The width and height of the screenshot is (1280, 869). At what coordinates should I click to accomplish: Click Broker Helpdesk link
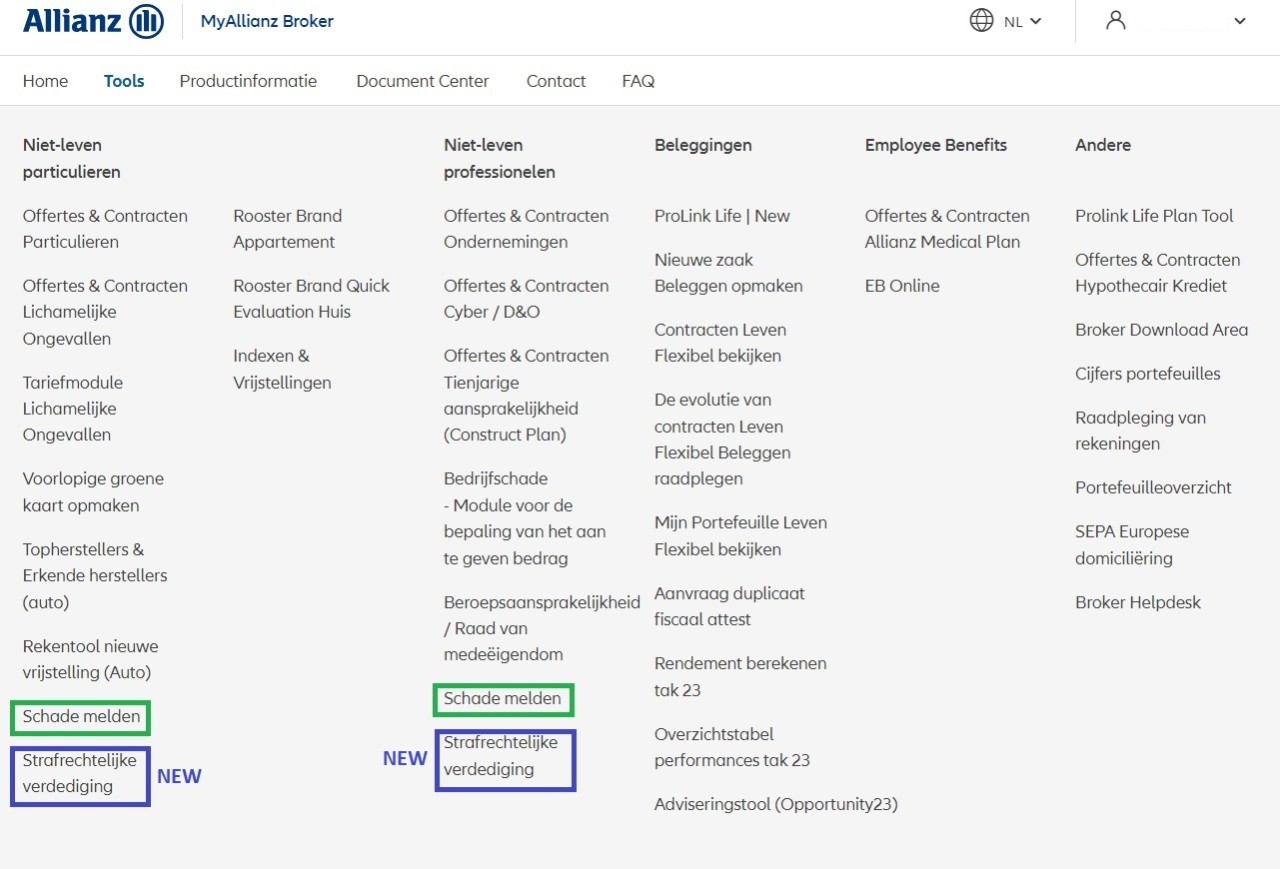point(1138,602)
